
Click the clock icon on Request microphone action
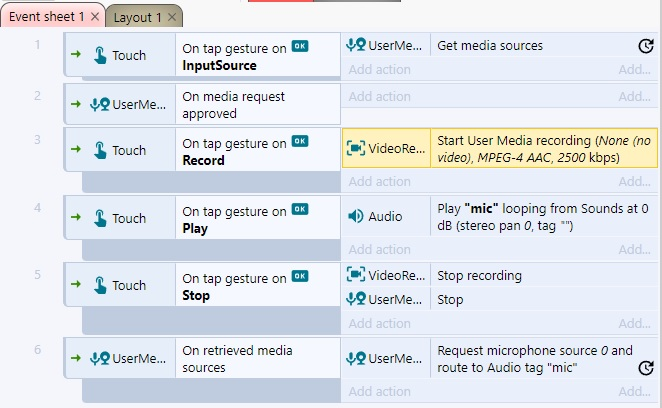[646, 368]
